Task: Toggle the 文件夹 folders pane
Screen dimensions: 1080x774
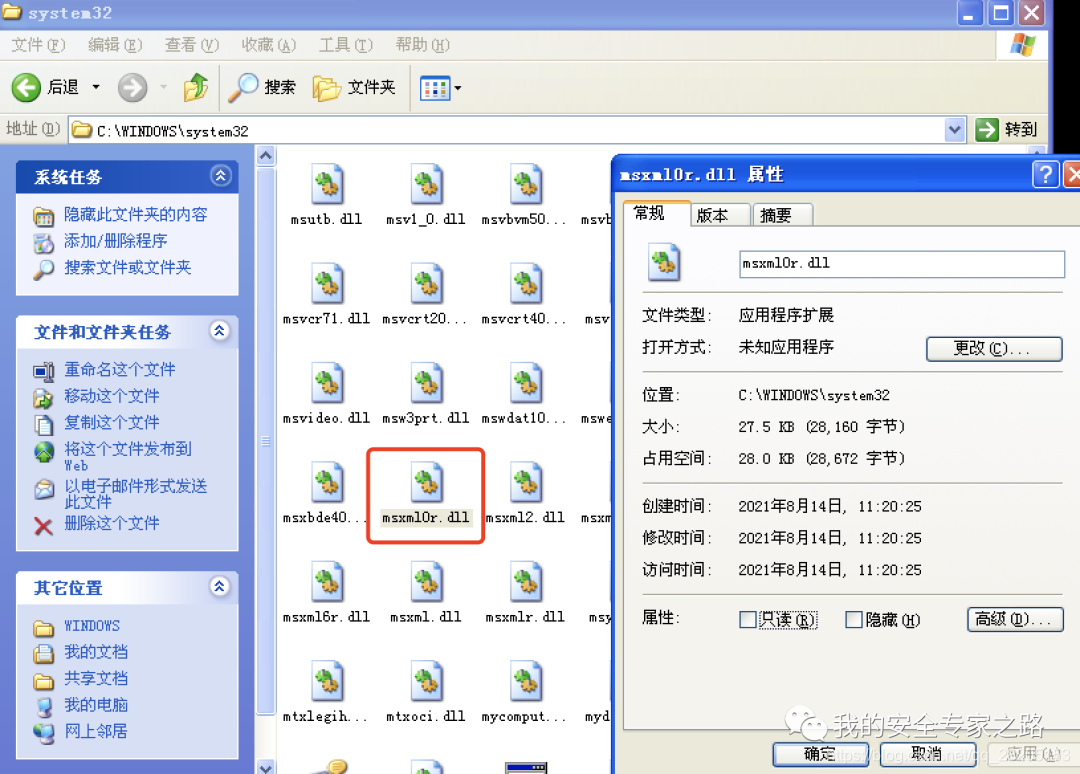Action: pos(354,87)
